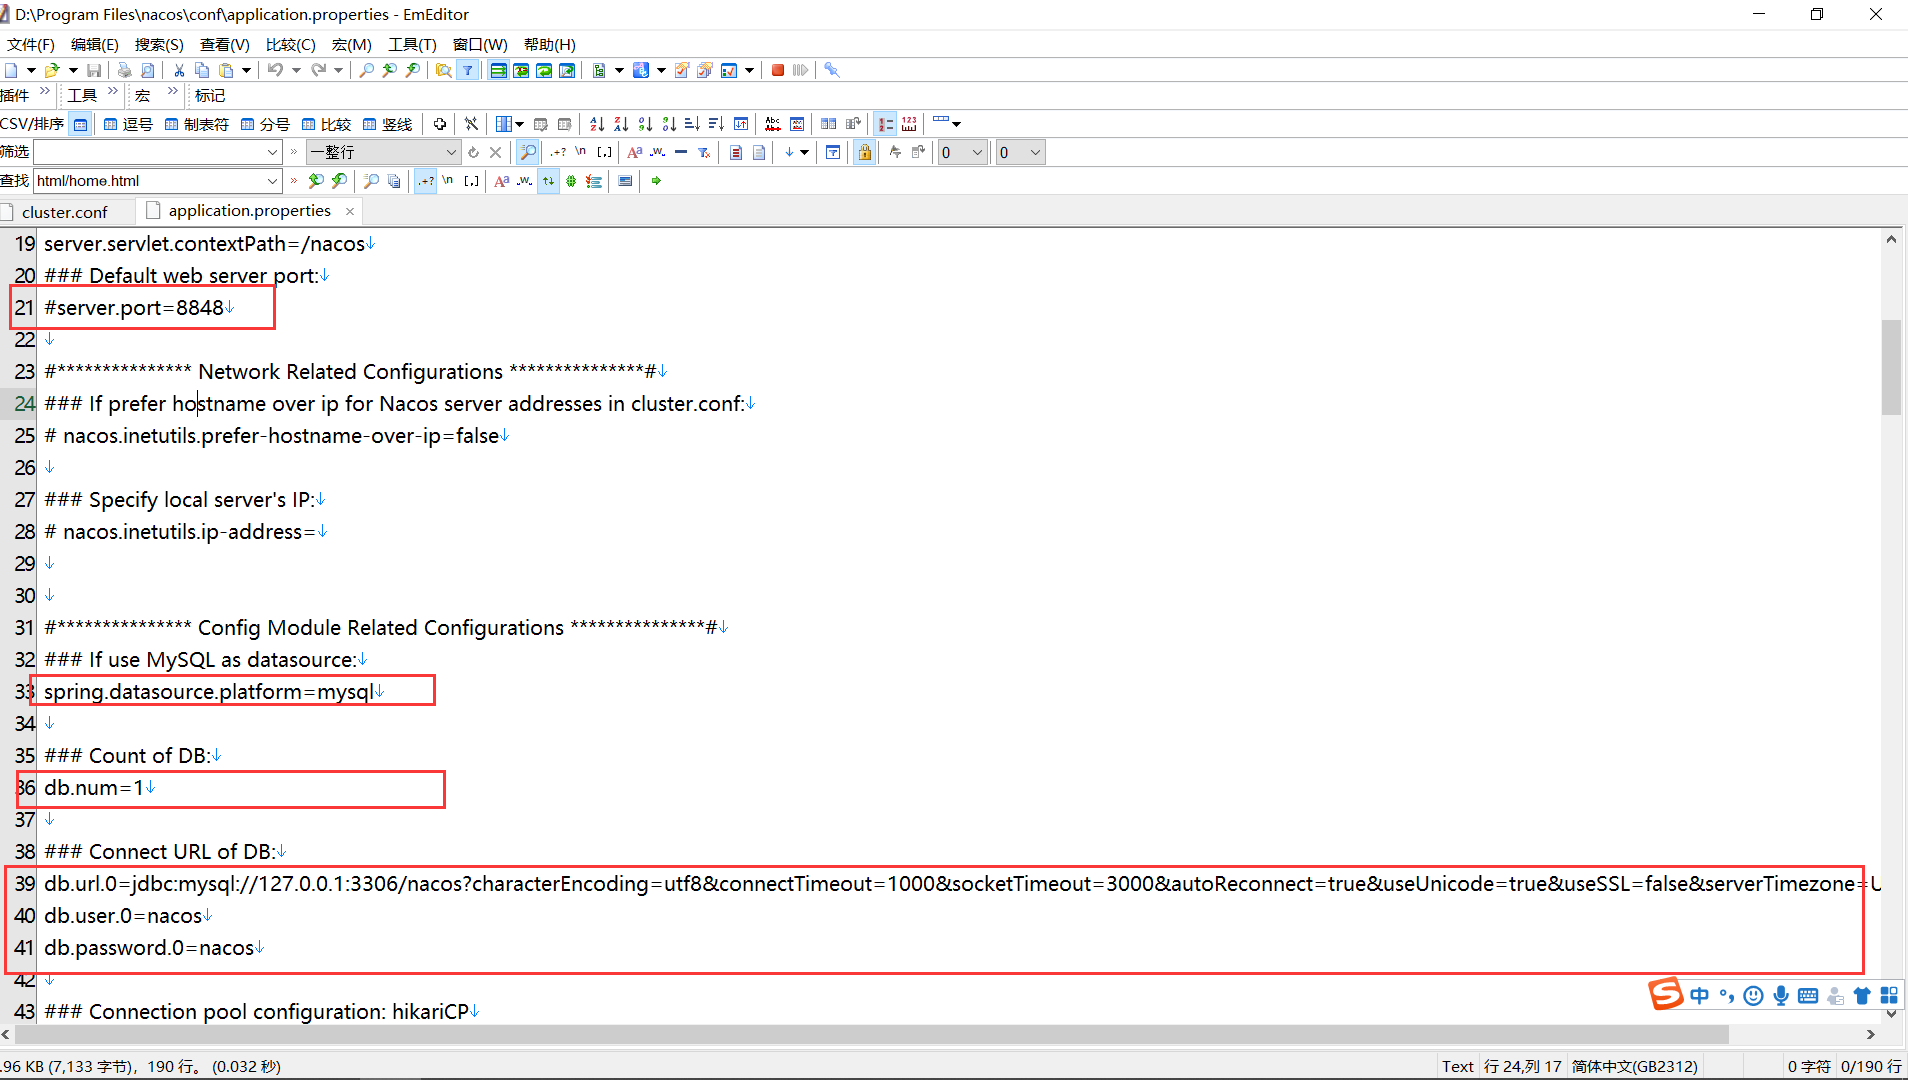Open the 宏(M) menu
1908x1080 pixels.
tap(352, 44)
